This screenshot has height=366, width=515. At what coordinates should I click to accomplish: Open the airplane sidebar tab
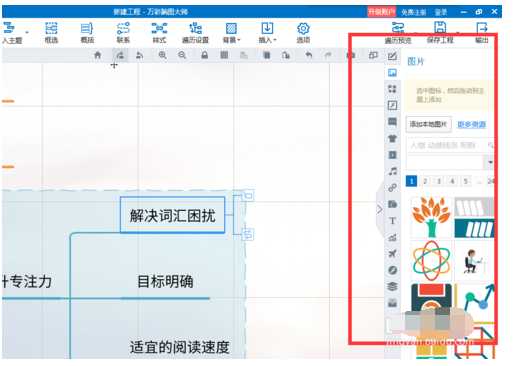[392, 254]
